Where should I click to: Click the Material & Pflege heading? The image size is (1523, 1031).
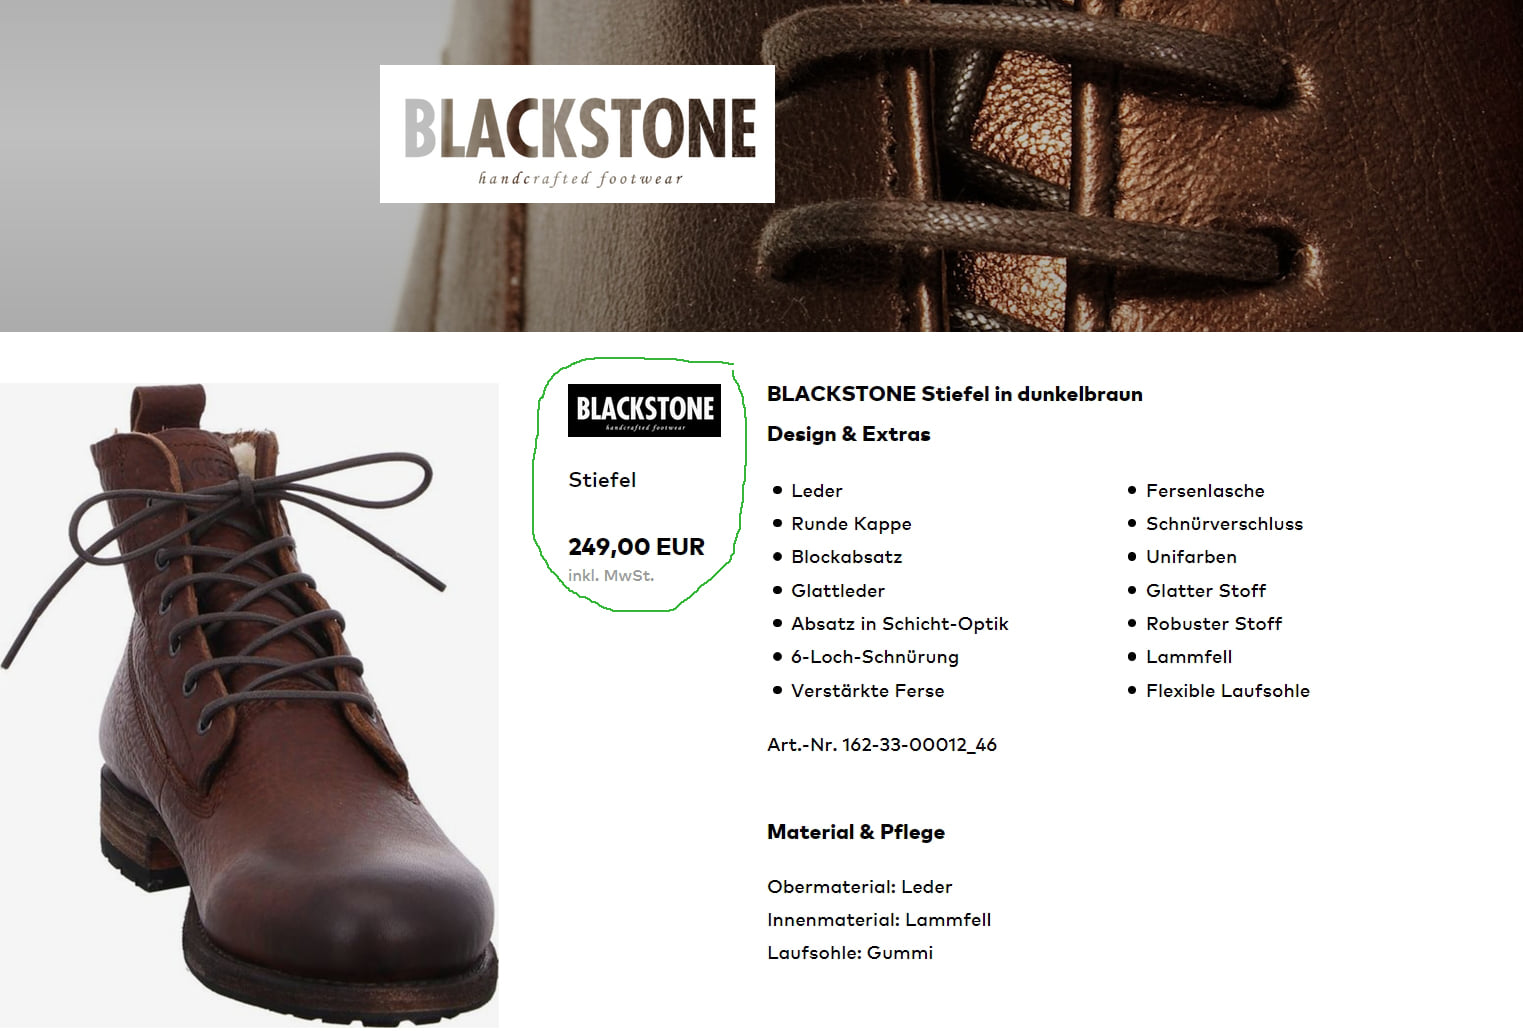pyautogui.click(x=856, y=832)
